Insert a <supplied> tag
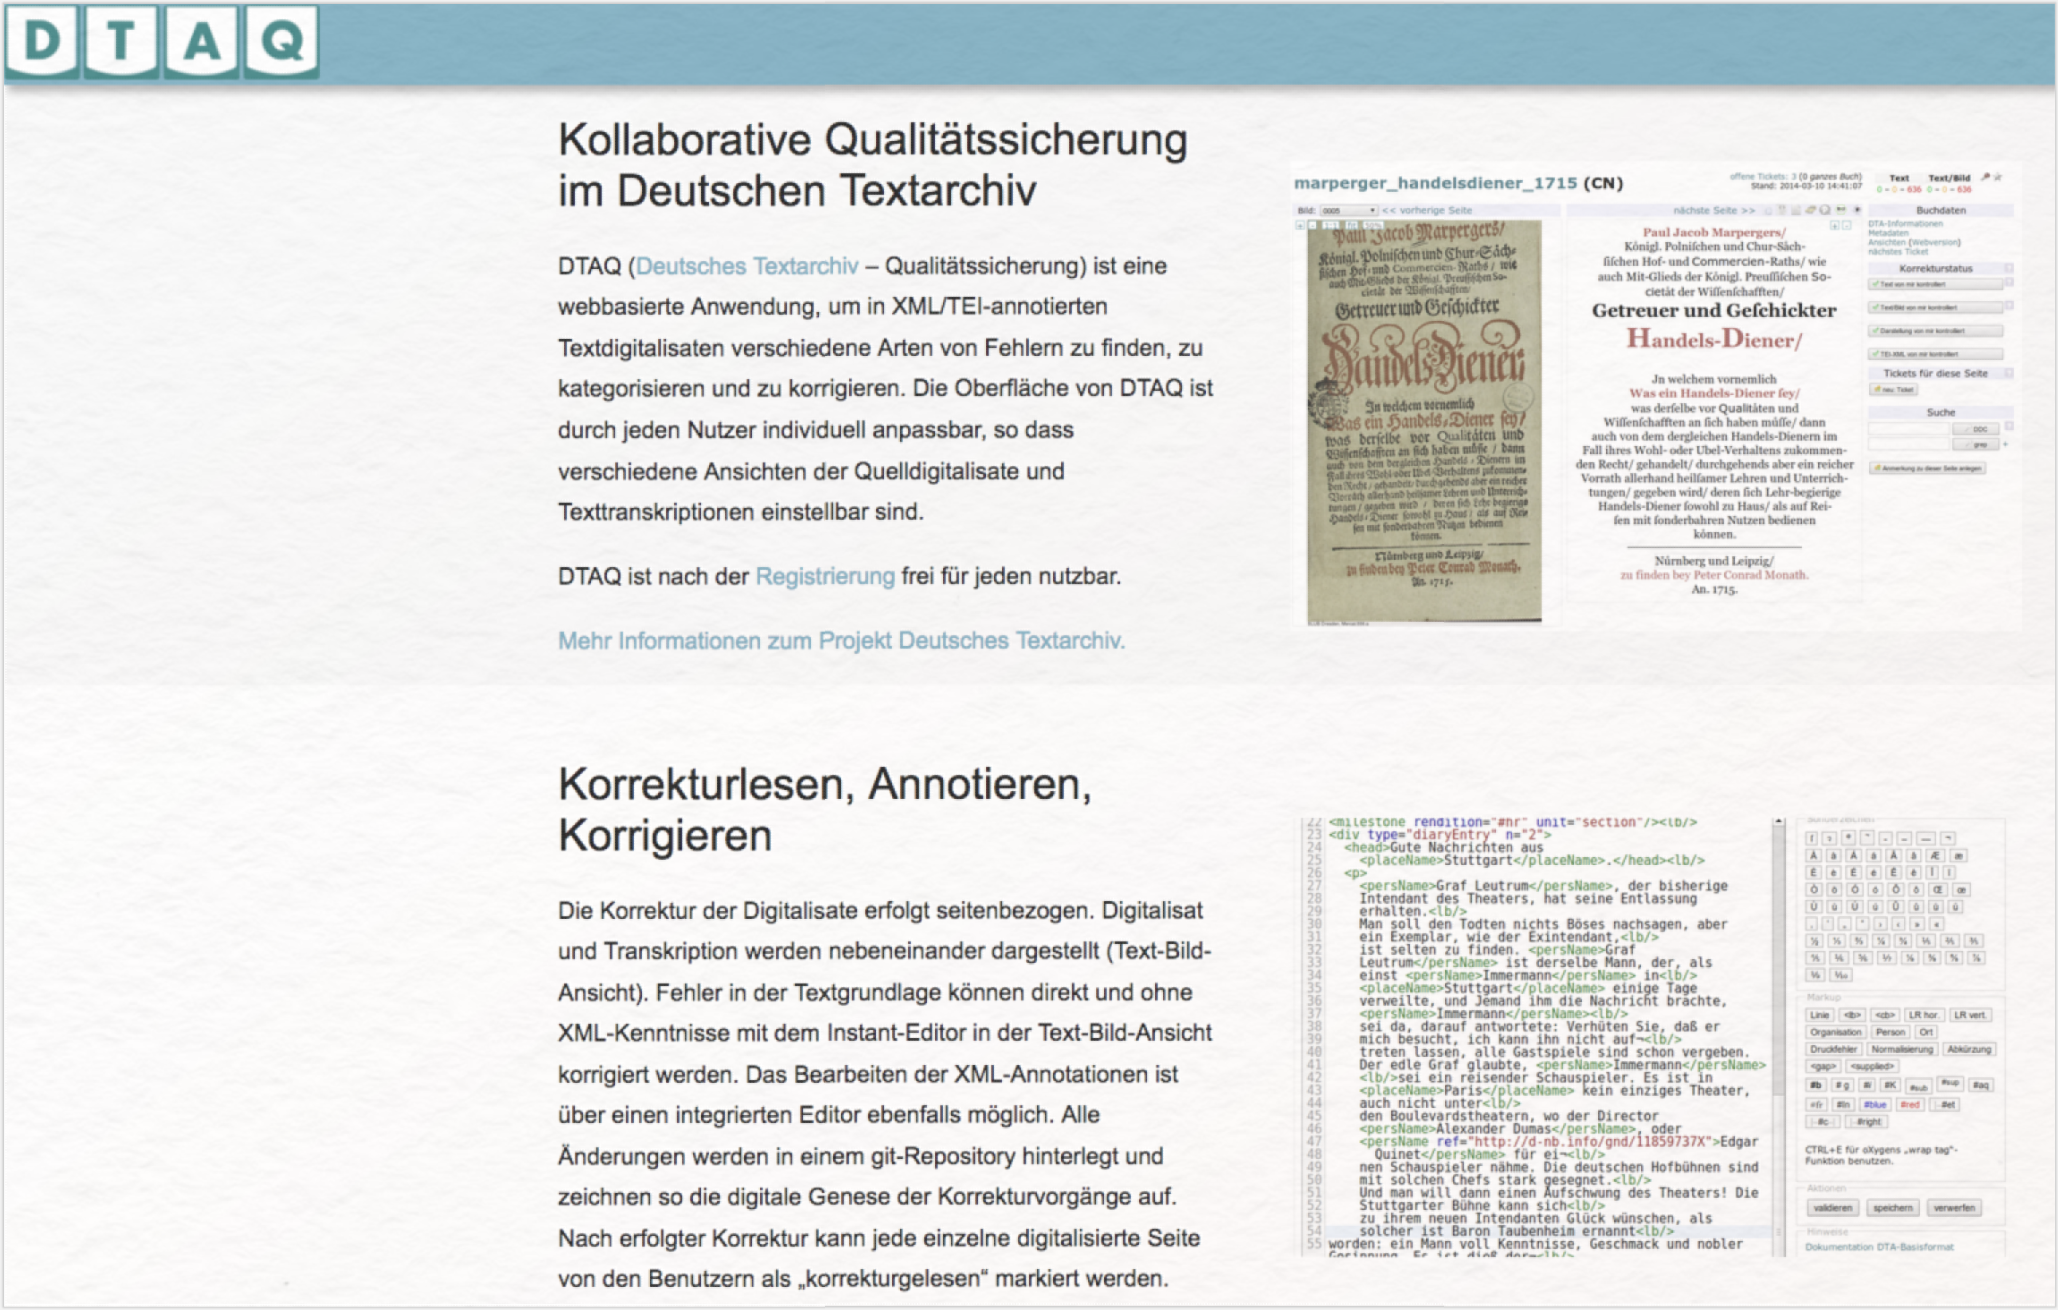Screen dimensions: 2058x1310 pos(1872,1066)
